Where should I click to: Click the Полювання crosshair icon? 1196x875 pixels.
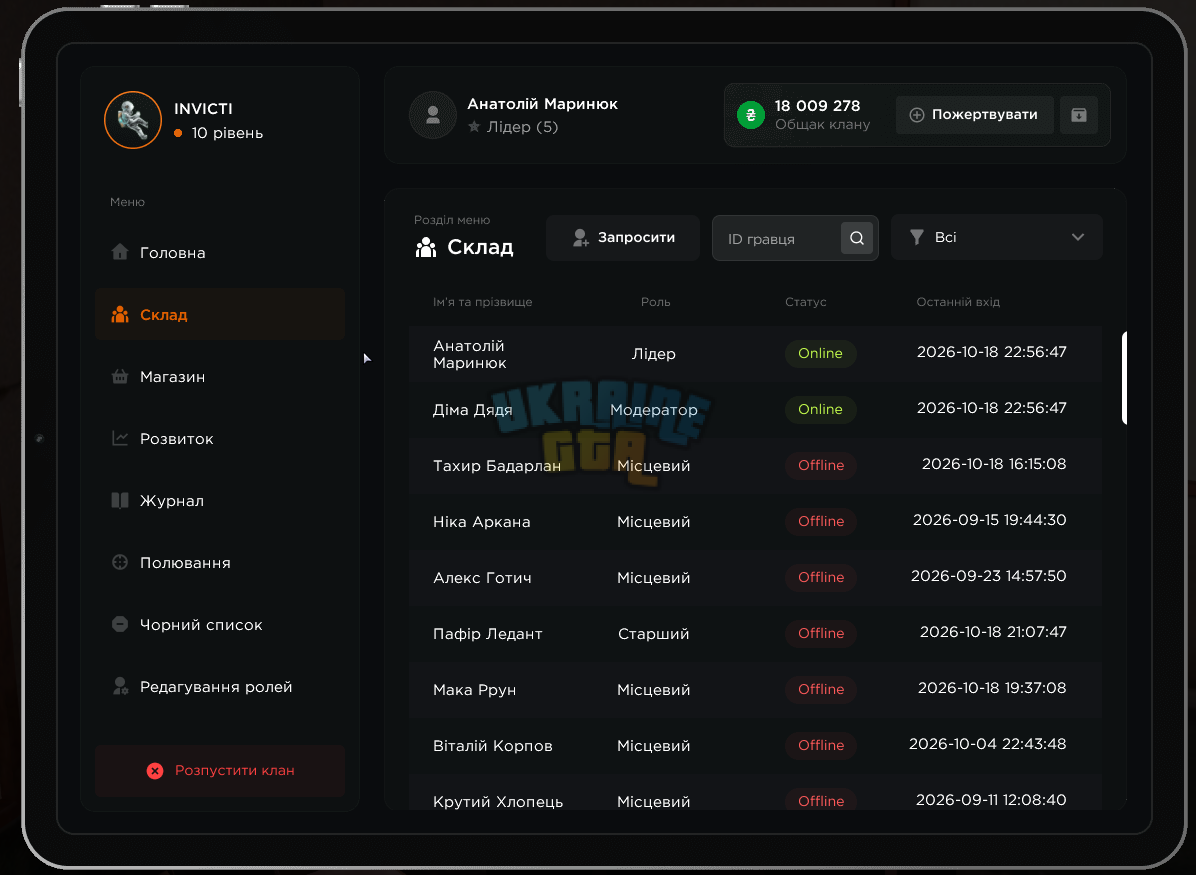[120, 562]
